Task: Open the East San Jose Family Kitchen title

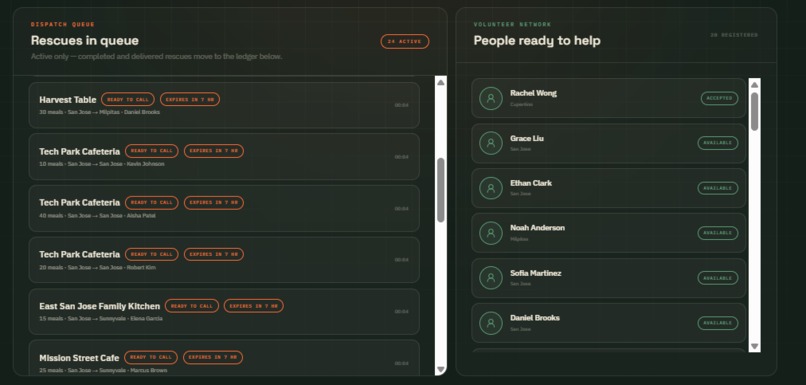Action: (x=100, y=306)
